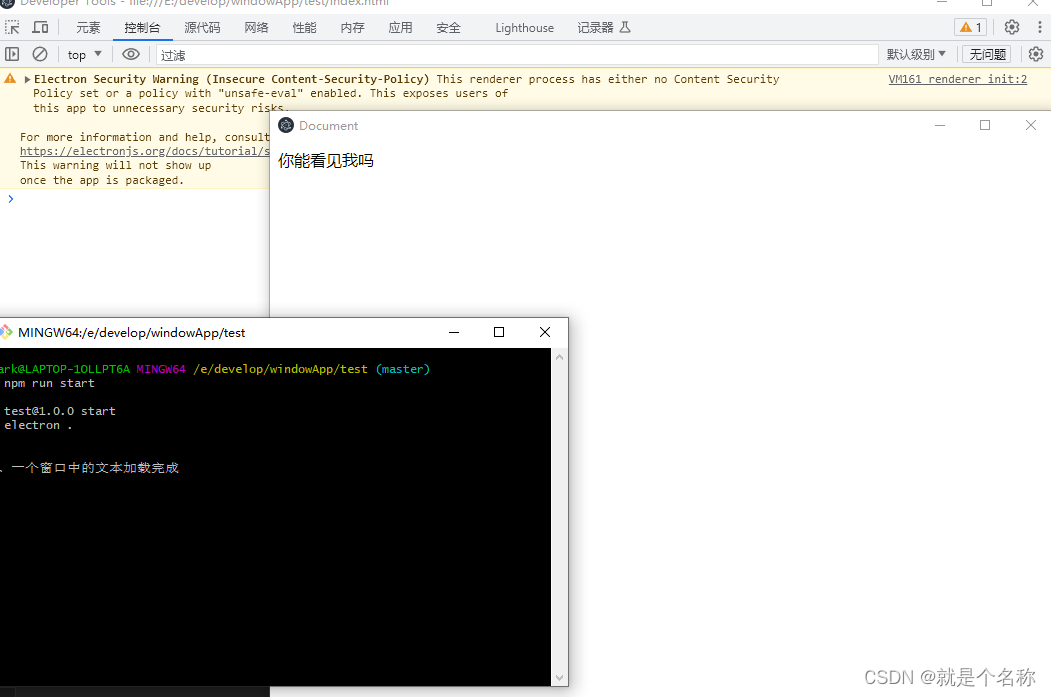The height and width of the screenshot is (697, 1051).
Task: Open the 默认级别 log level dropdown
Action: coord(916,54)
